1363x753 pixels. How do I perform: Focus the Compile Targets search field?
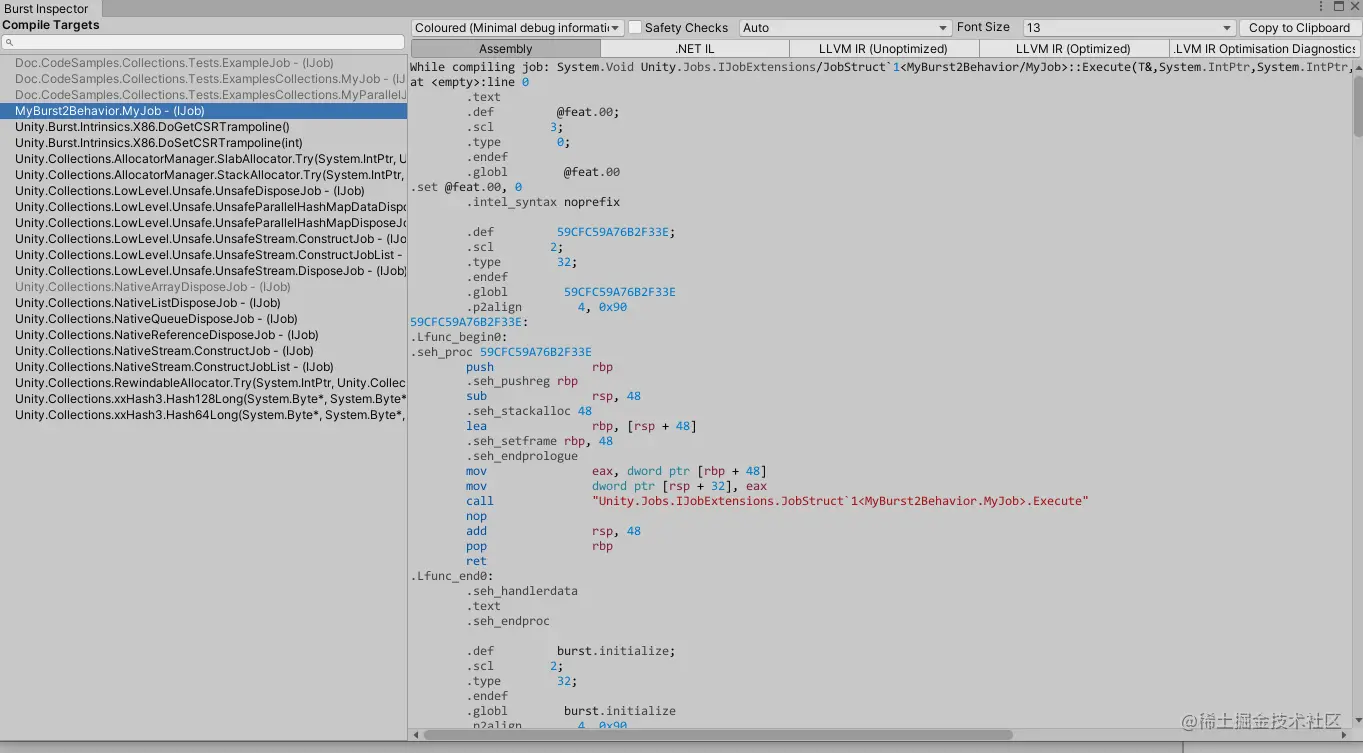pyautogui.click(x=203, y=42)
